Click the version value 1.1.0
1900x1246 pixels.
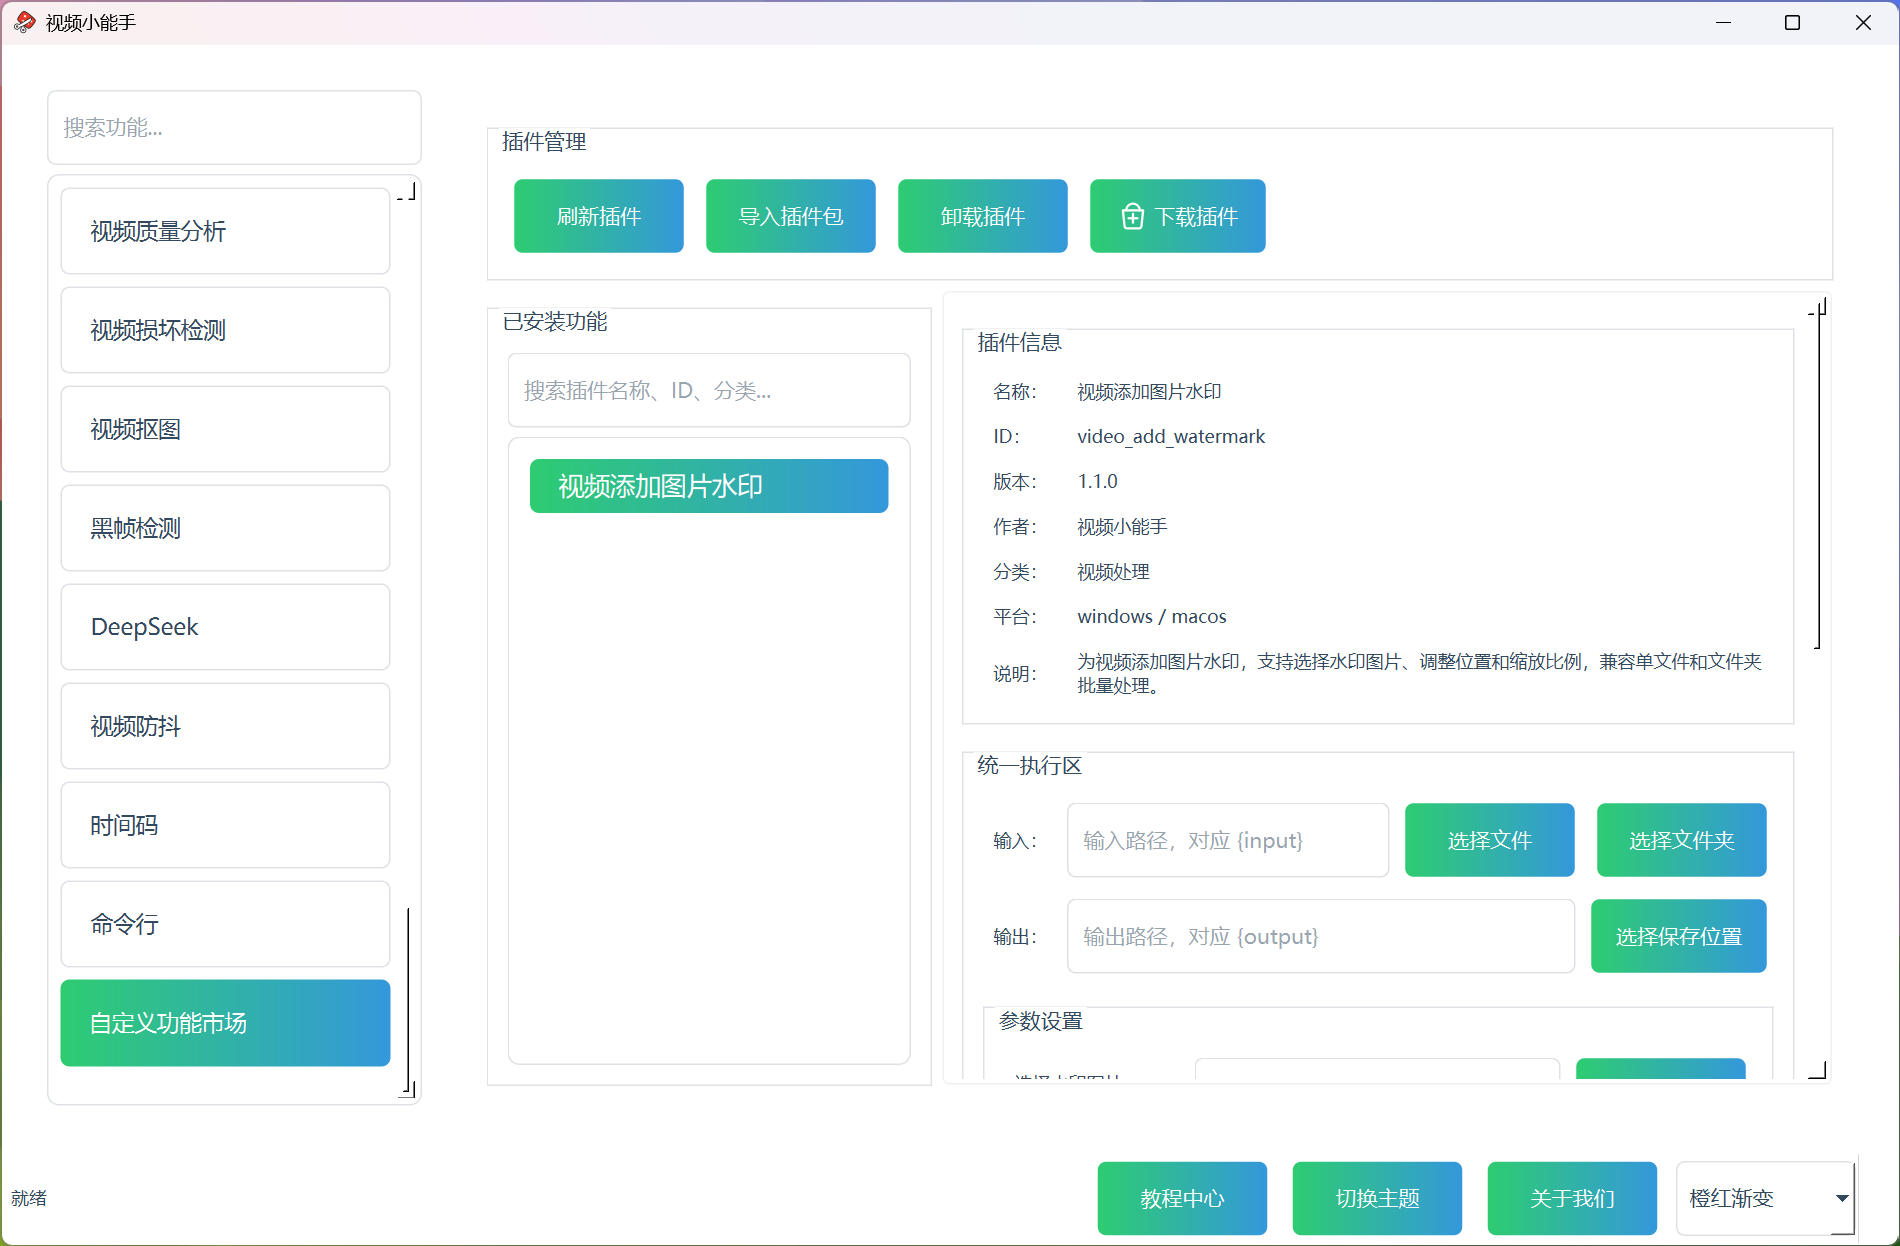point(1097,481)
